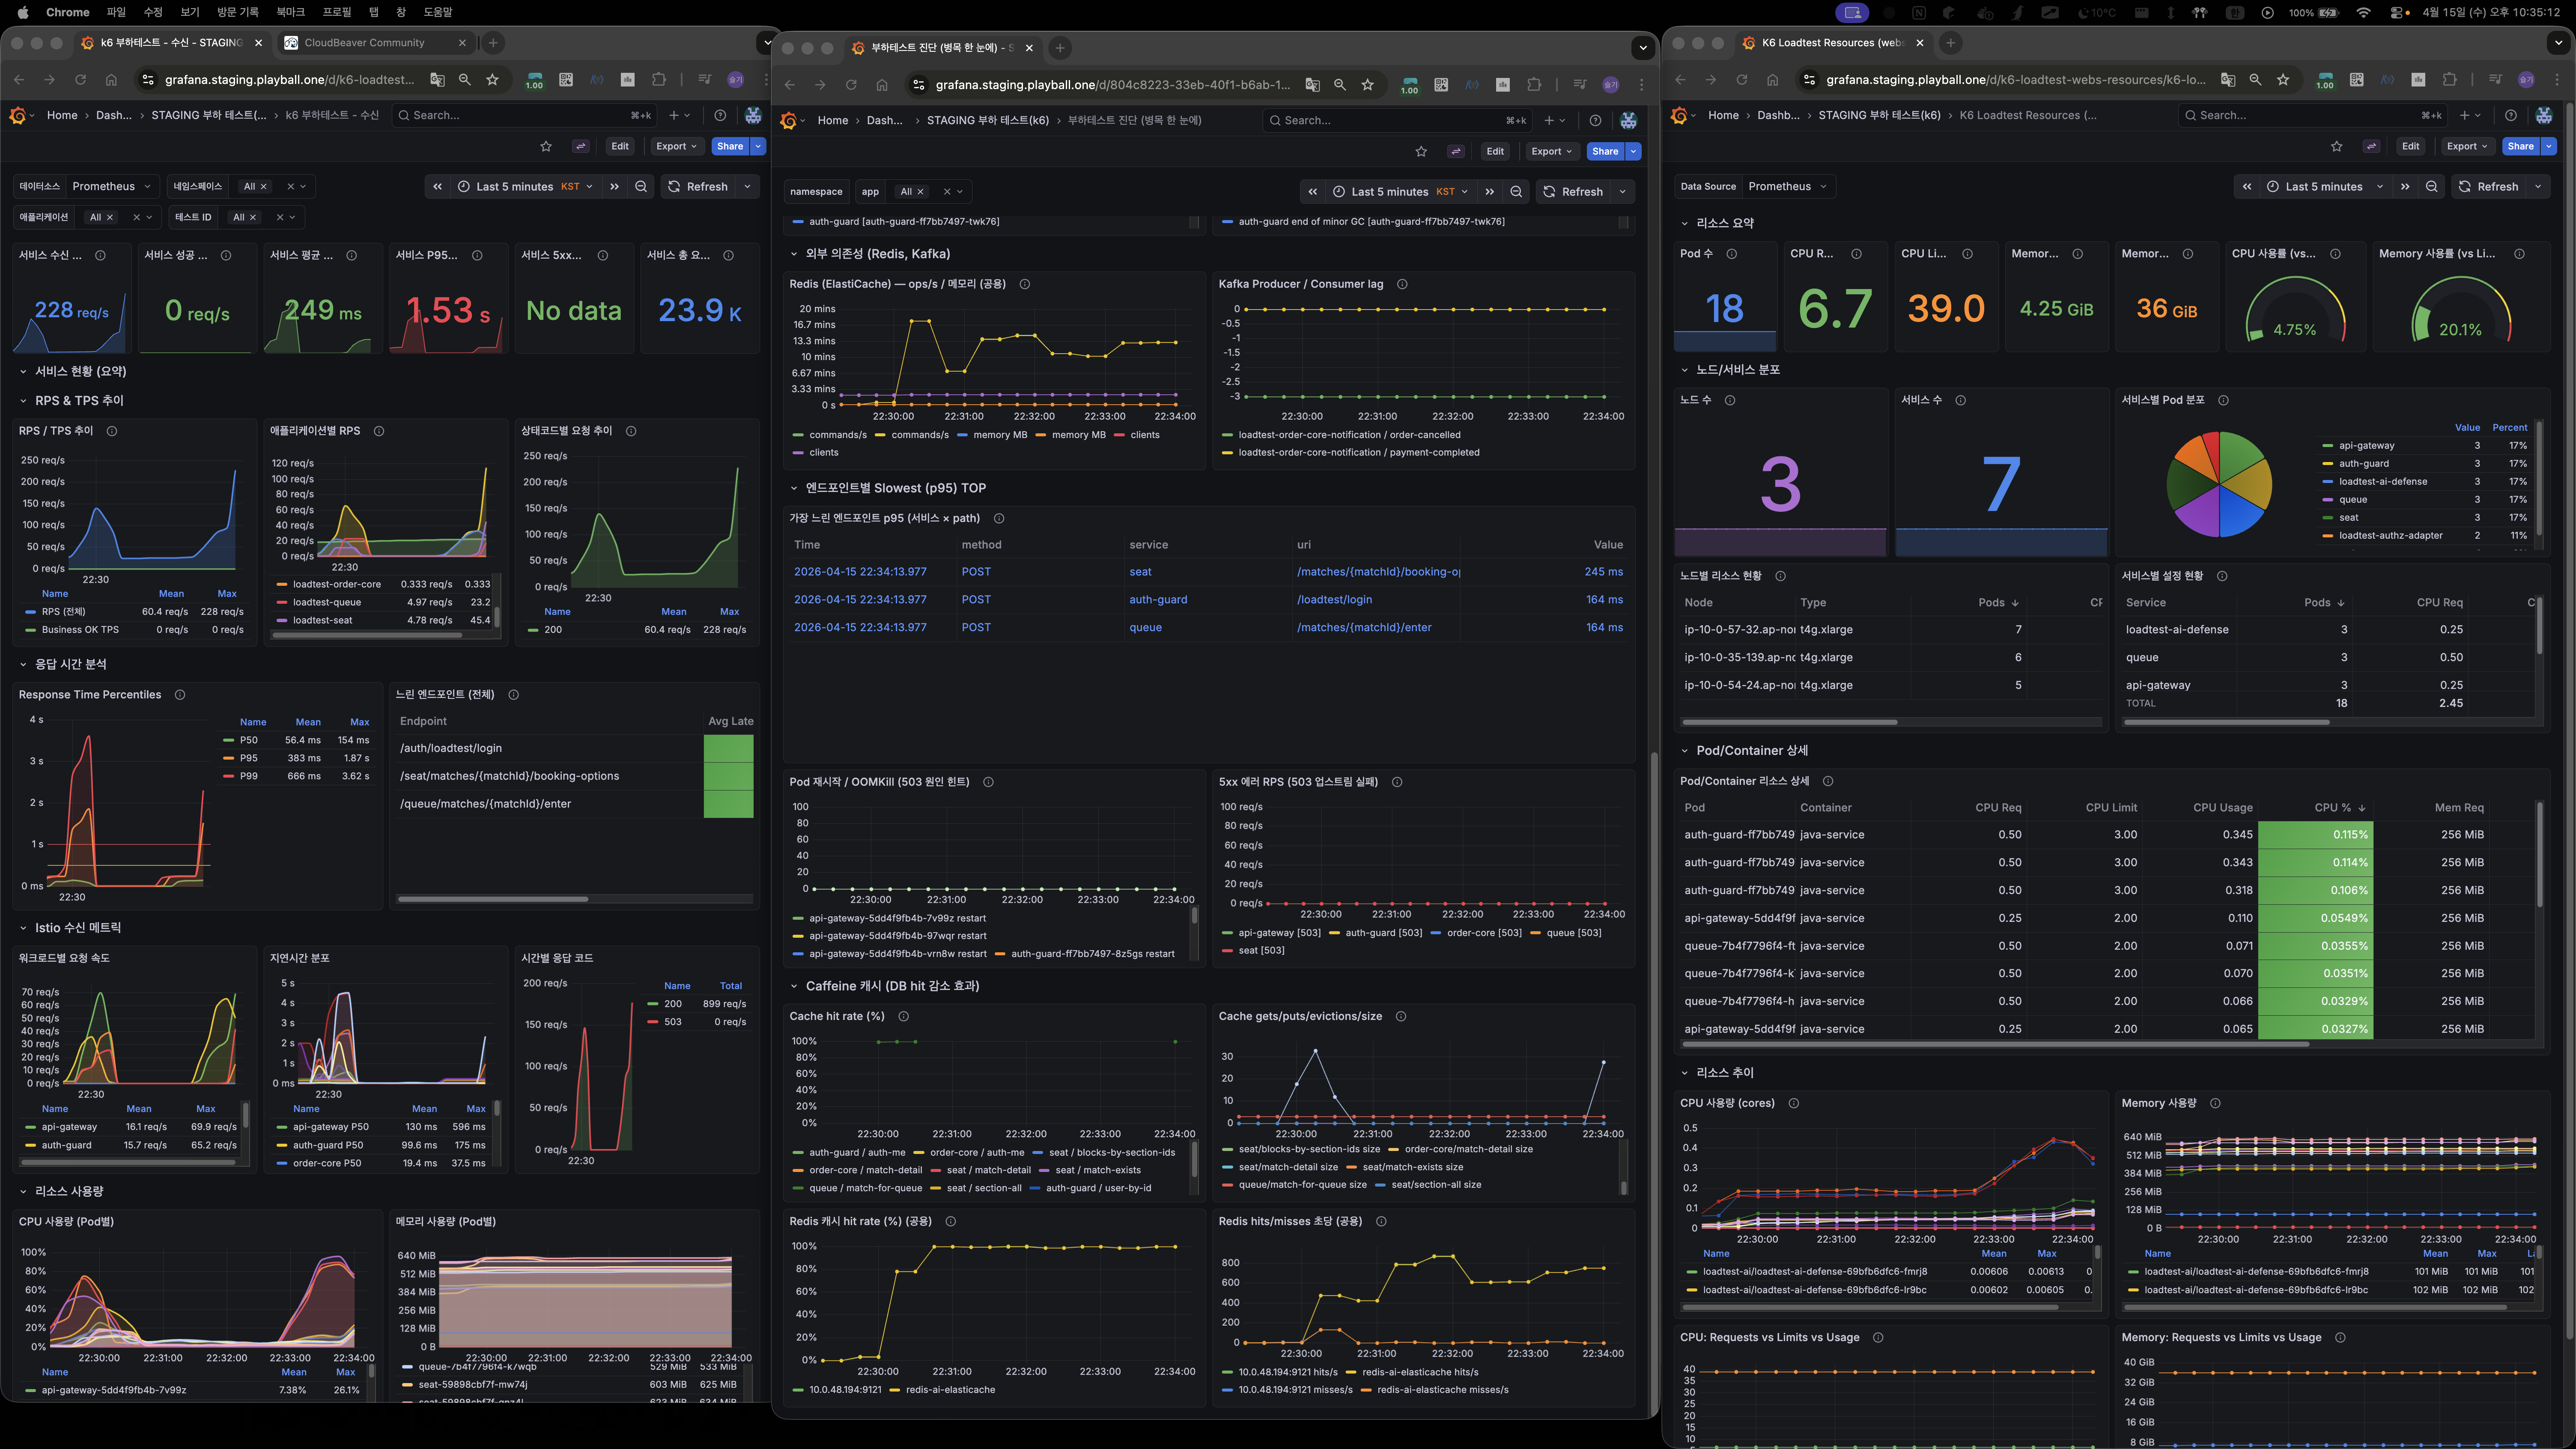Click the api-gateway color swatch in pie legend

[x=2328, y=446]
